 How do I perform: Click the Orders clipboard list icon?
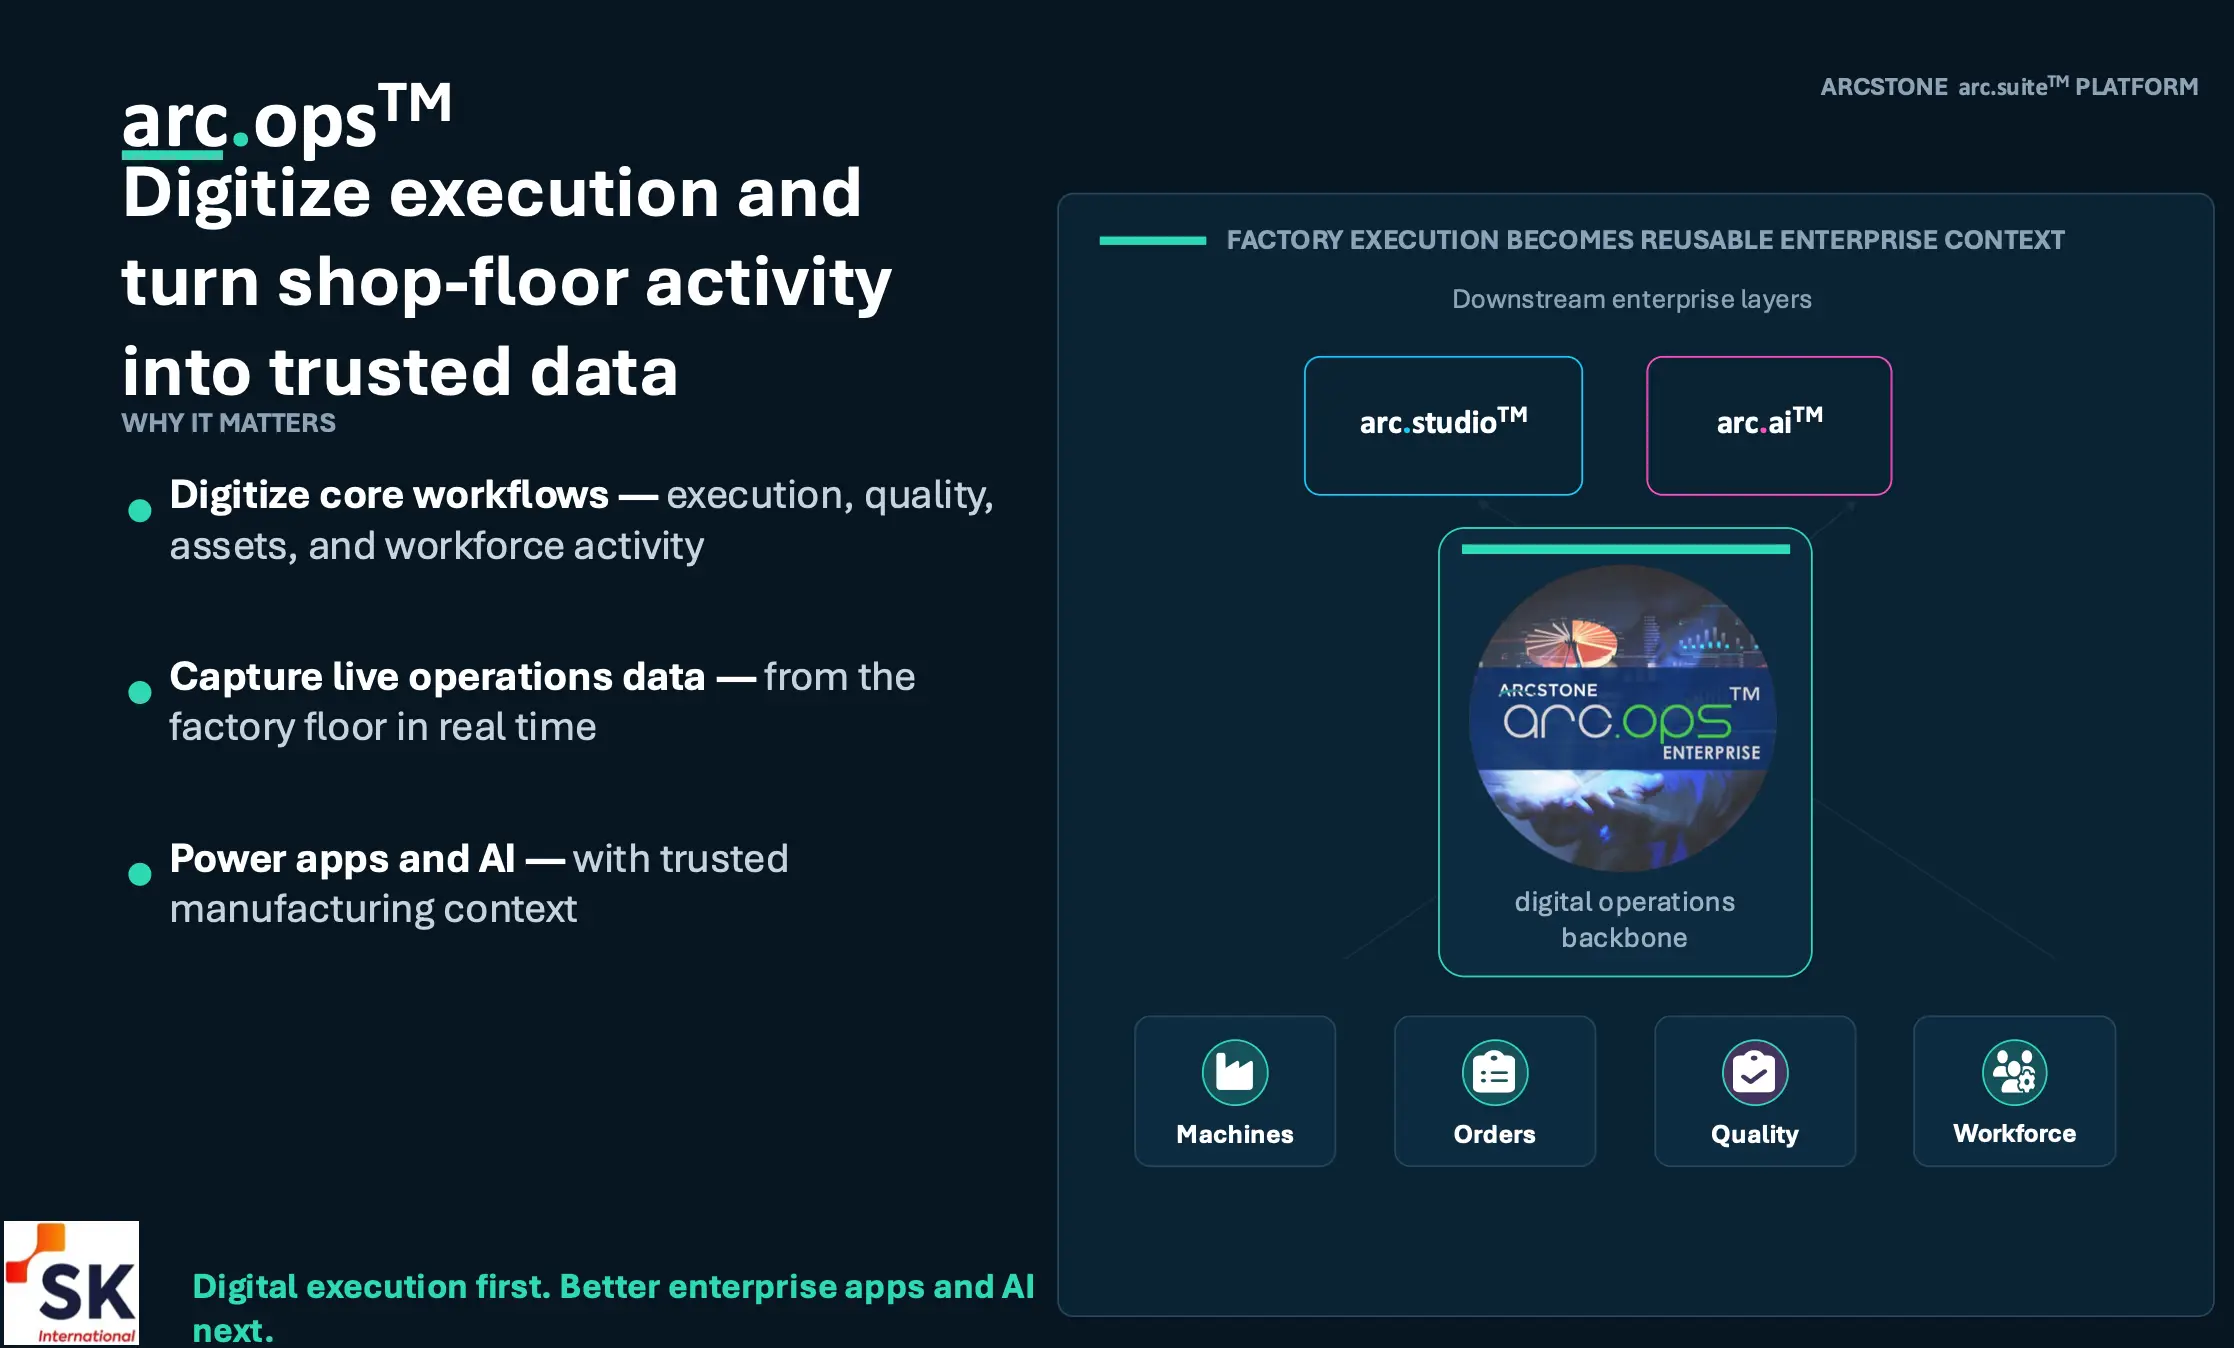click(1495, 1073)
